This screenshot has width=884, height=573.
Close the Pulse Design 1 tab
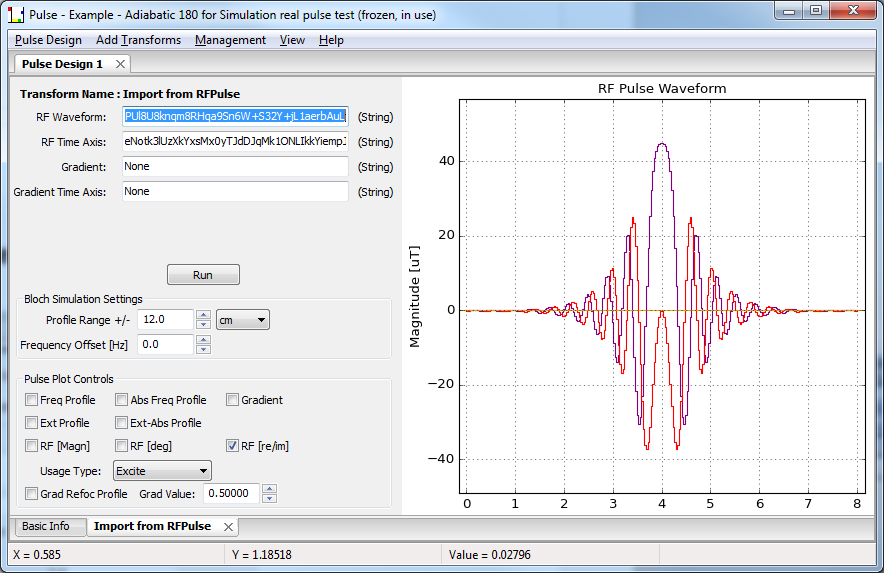tap(120, 64)
